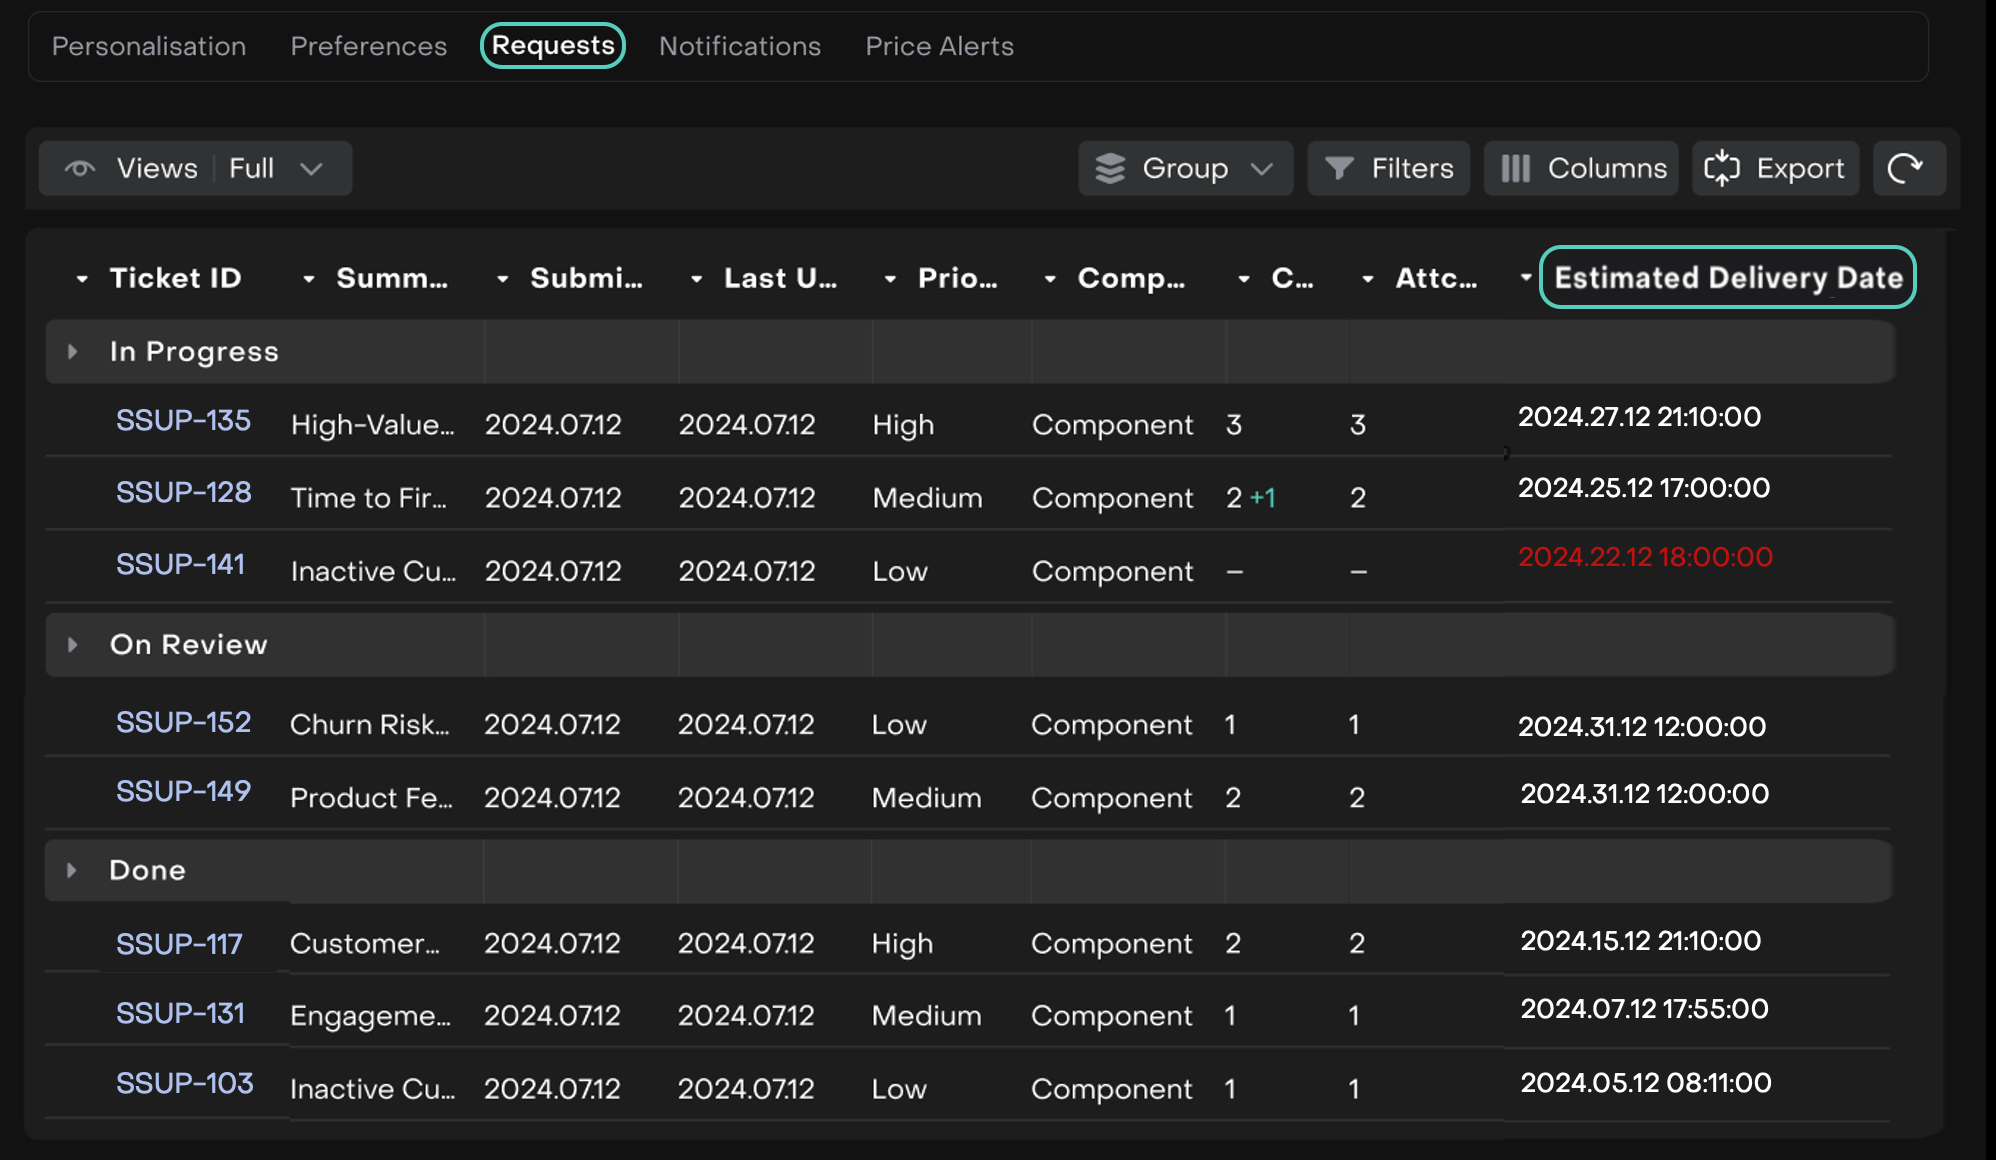This screenshot has width=1996, height=1160.
Task: Click the Views eye icon
Action: click(x=81, y=169)
